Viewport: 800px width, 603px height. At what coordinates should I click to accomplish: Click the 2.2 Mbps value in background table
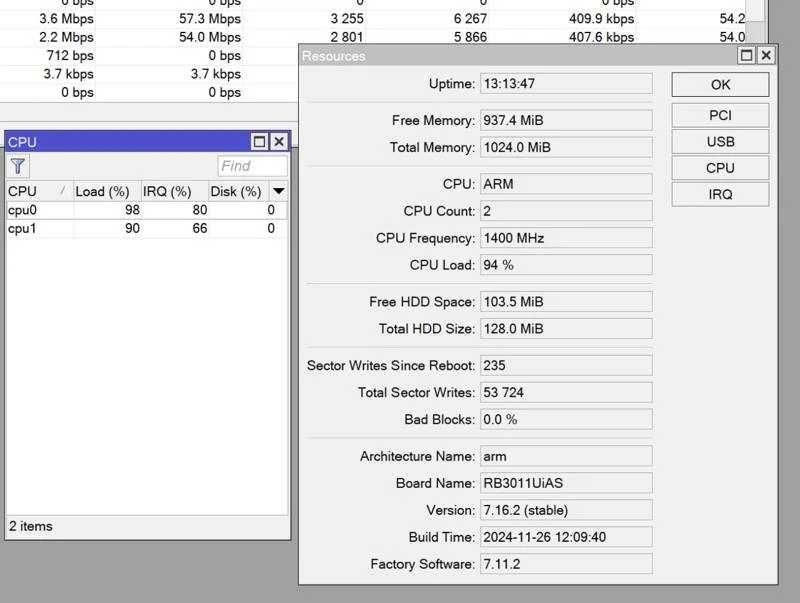coord(66,37)
